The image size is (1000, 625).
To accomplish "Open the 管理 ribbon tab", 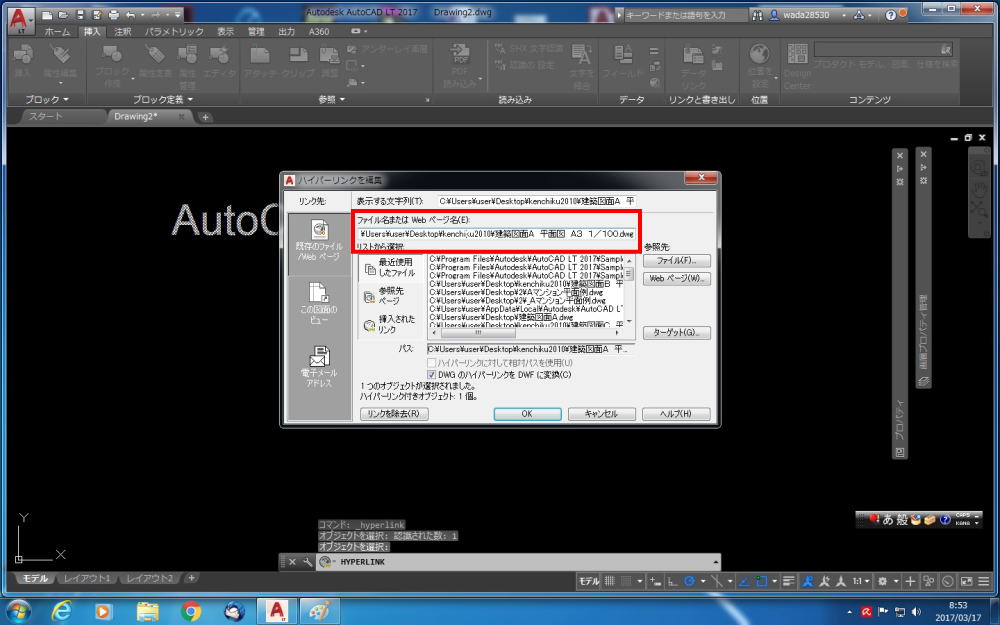I will pos(256,31).
